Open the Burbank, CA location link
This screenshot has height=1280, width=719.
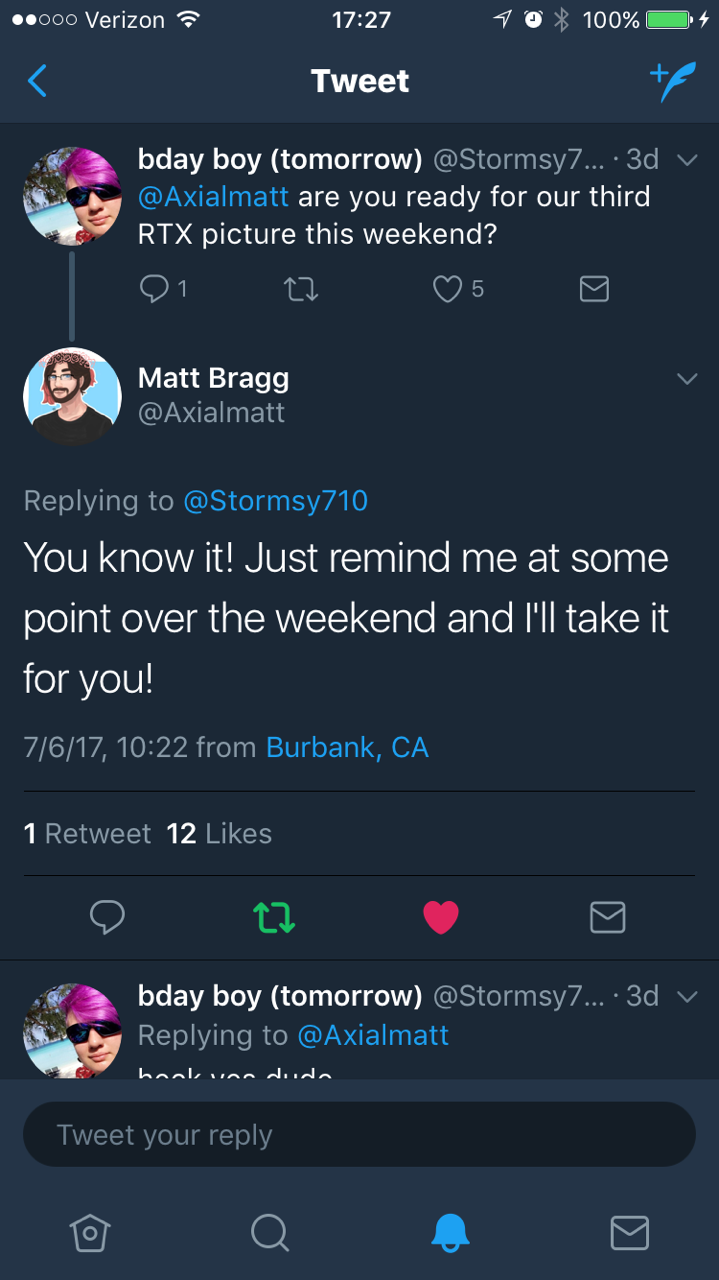click(347, 747)
